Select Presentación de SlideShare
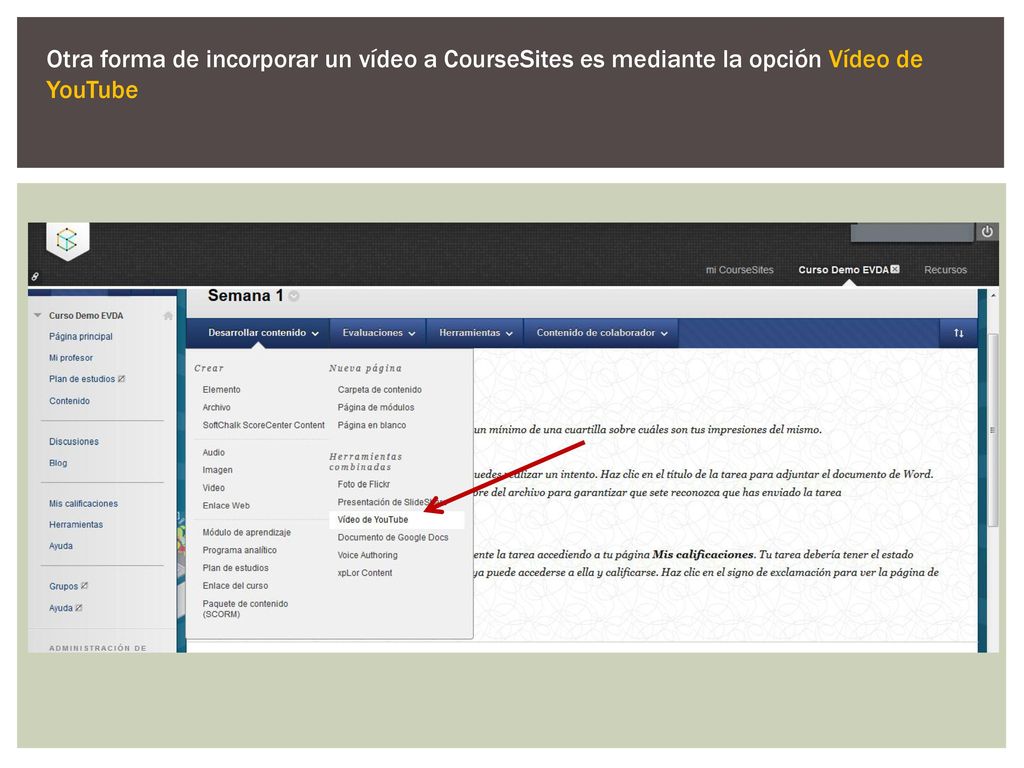This screenshot has width=1024, height=768. coord(391,502)
